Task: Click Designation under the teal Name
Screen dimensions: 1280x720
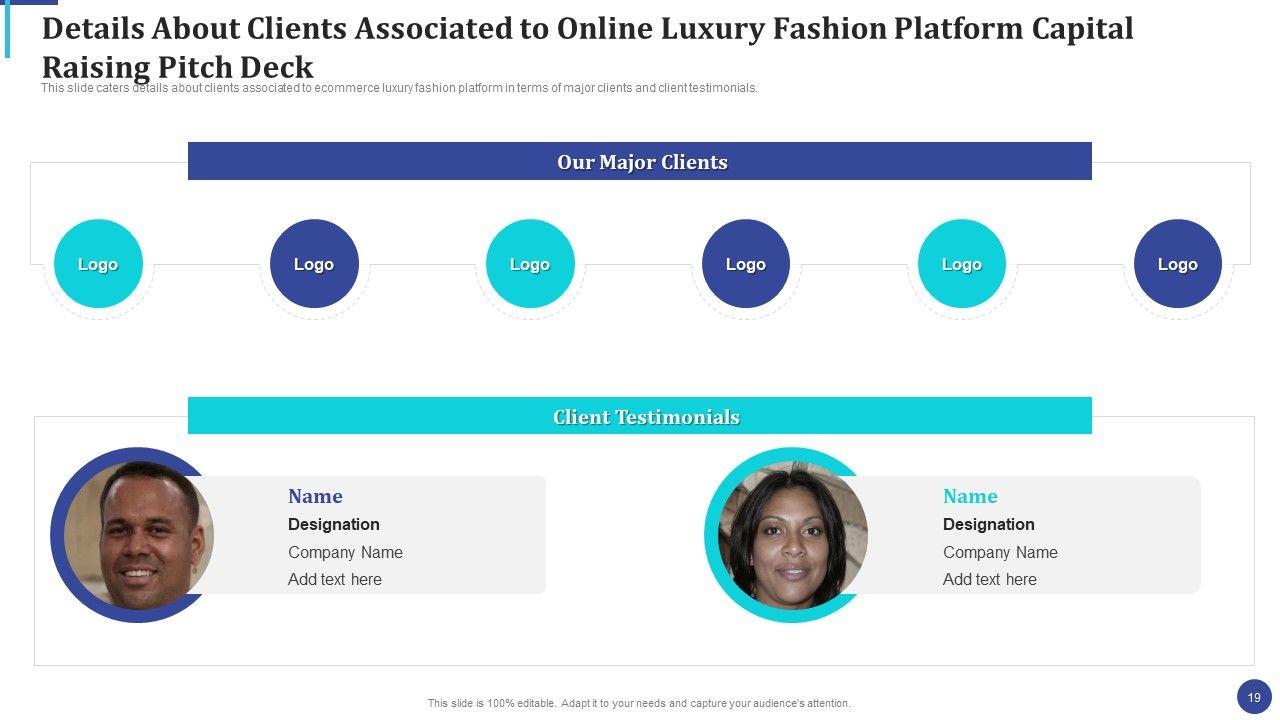Action: click(x=989, y=524)
